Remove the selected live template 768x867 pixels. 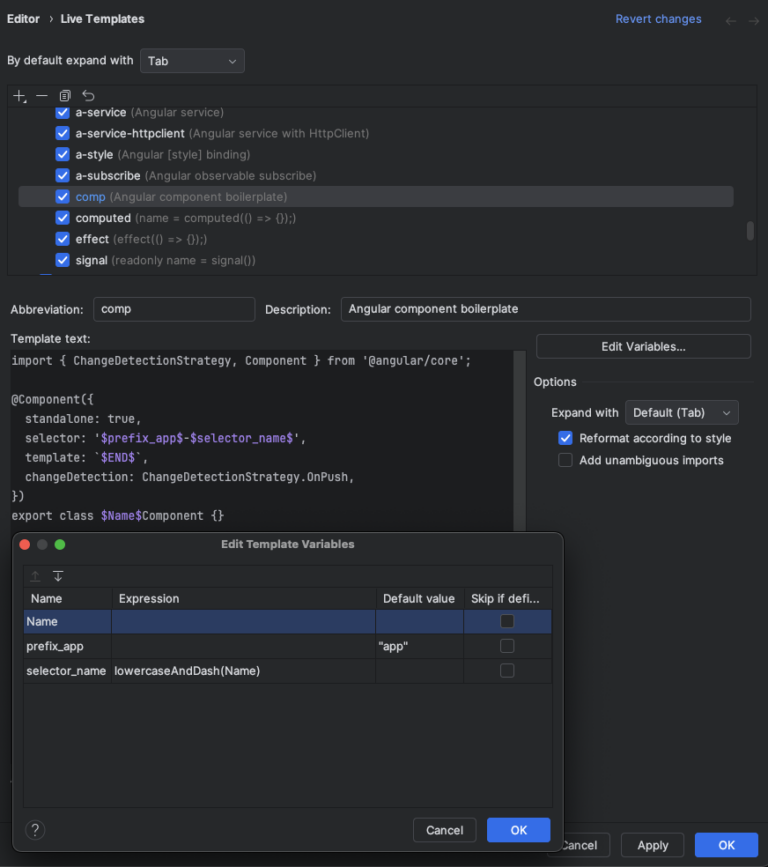(41, 95)
